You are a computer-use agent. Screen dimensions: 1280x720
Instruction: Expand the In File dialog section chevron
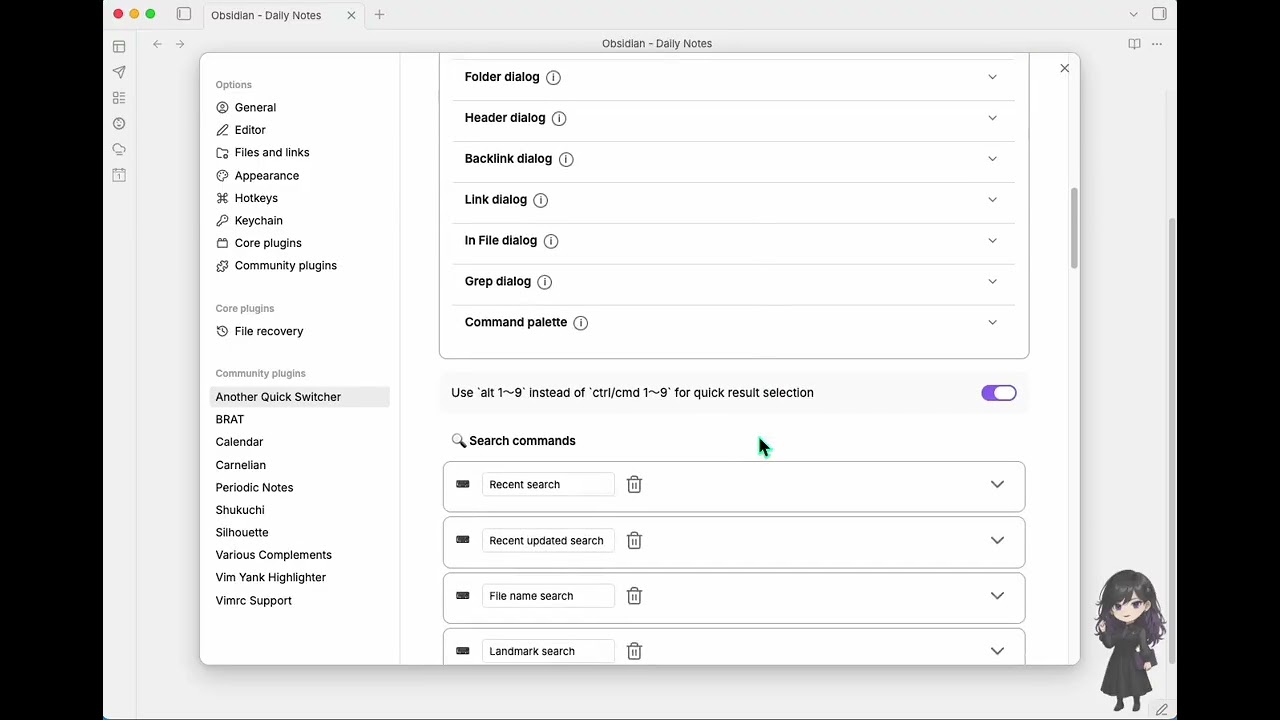[x=992, y=241]
